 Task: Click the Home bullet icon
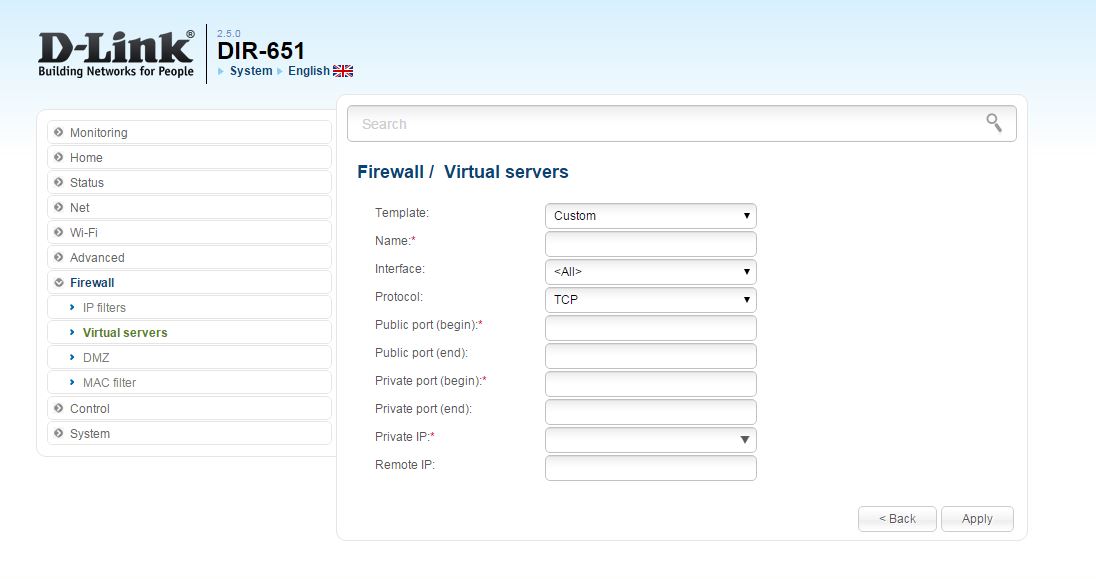pos(59,157)
